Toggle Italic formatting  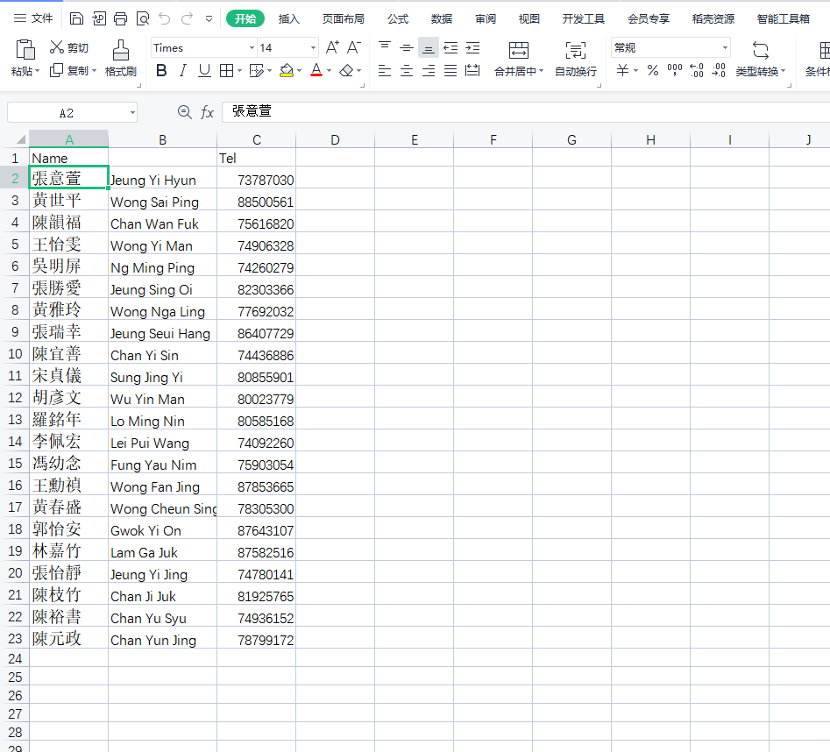coord(183,70)
